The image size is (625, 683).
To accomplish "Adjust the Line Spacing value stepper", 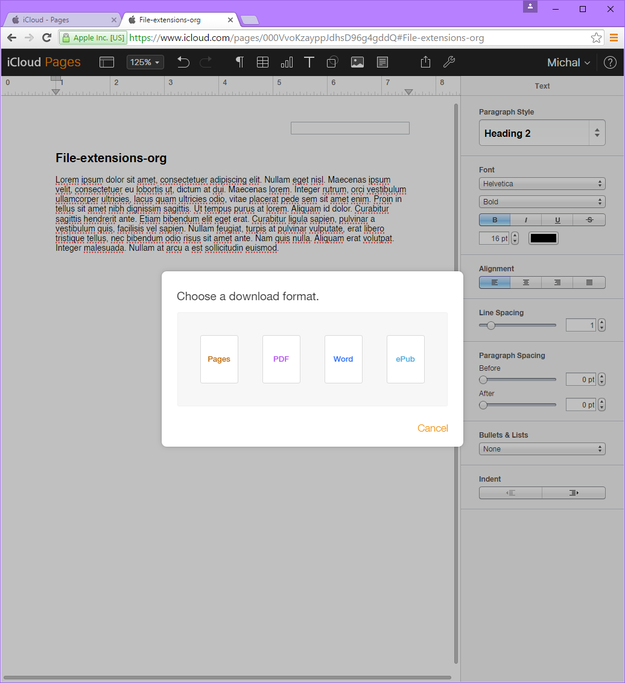I will (x=601, y=325).
